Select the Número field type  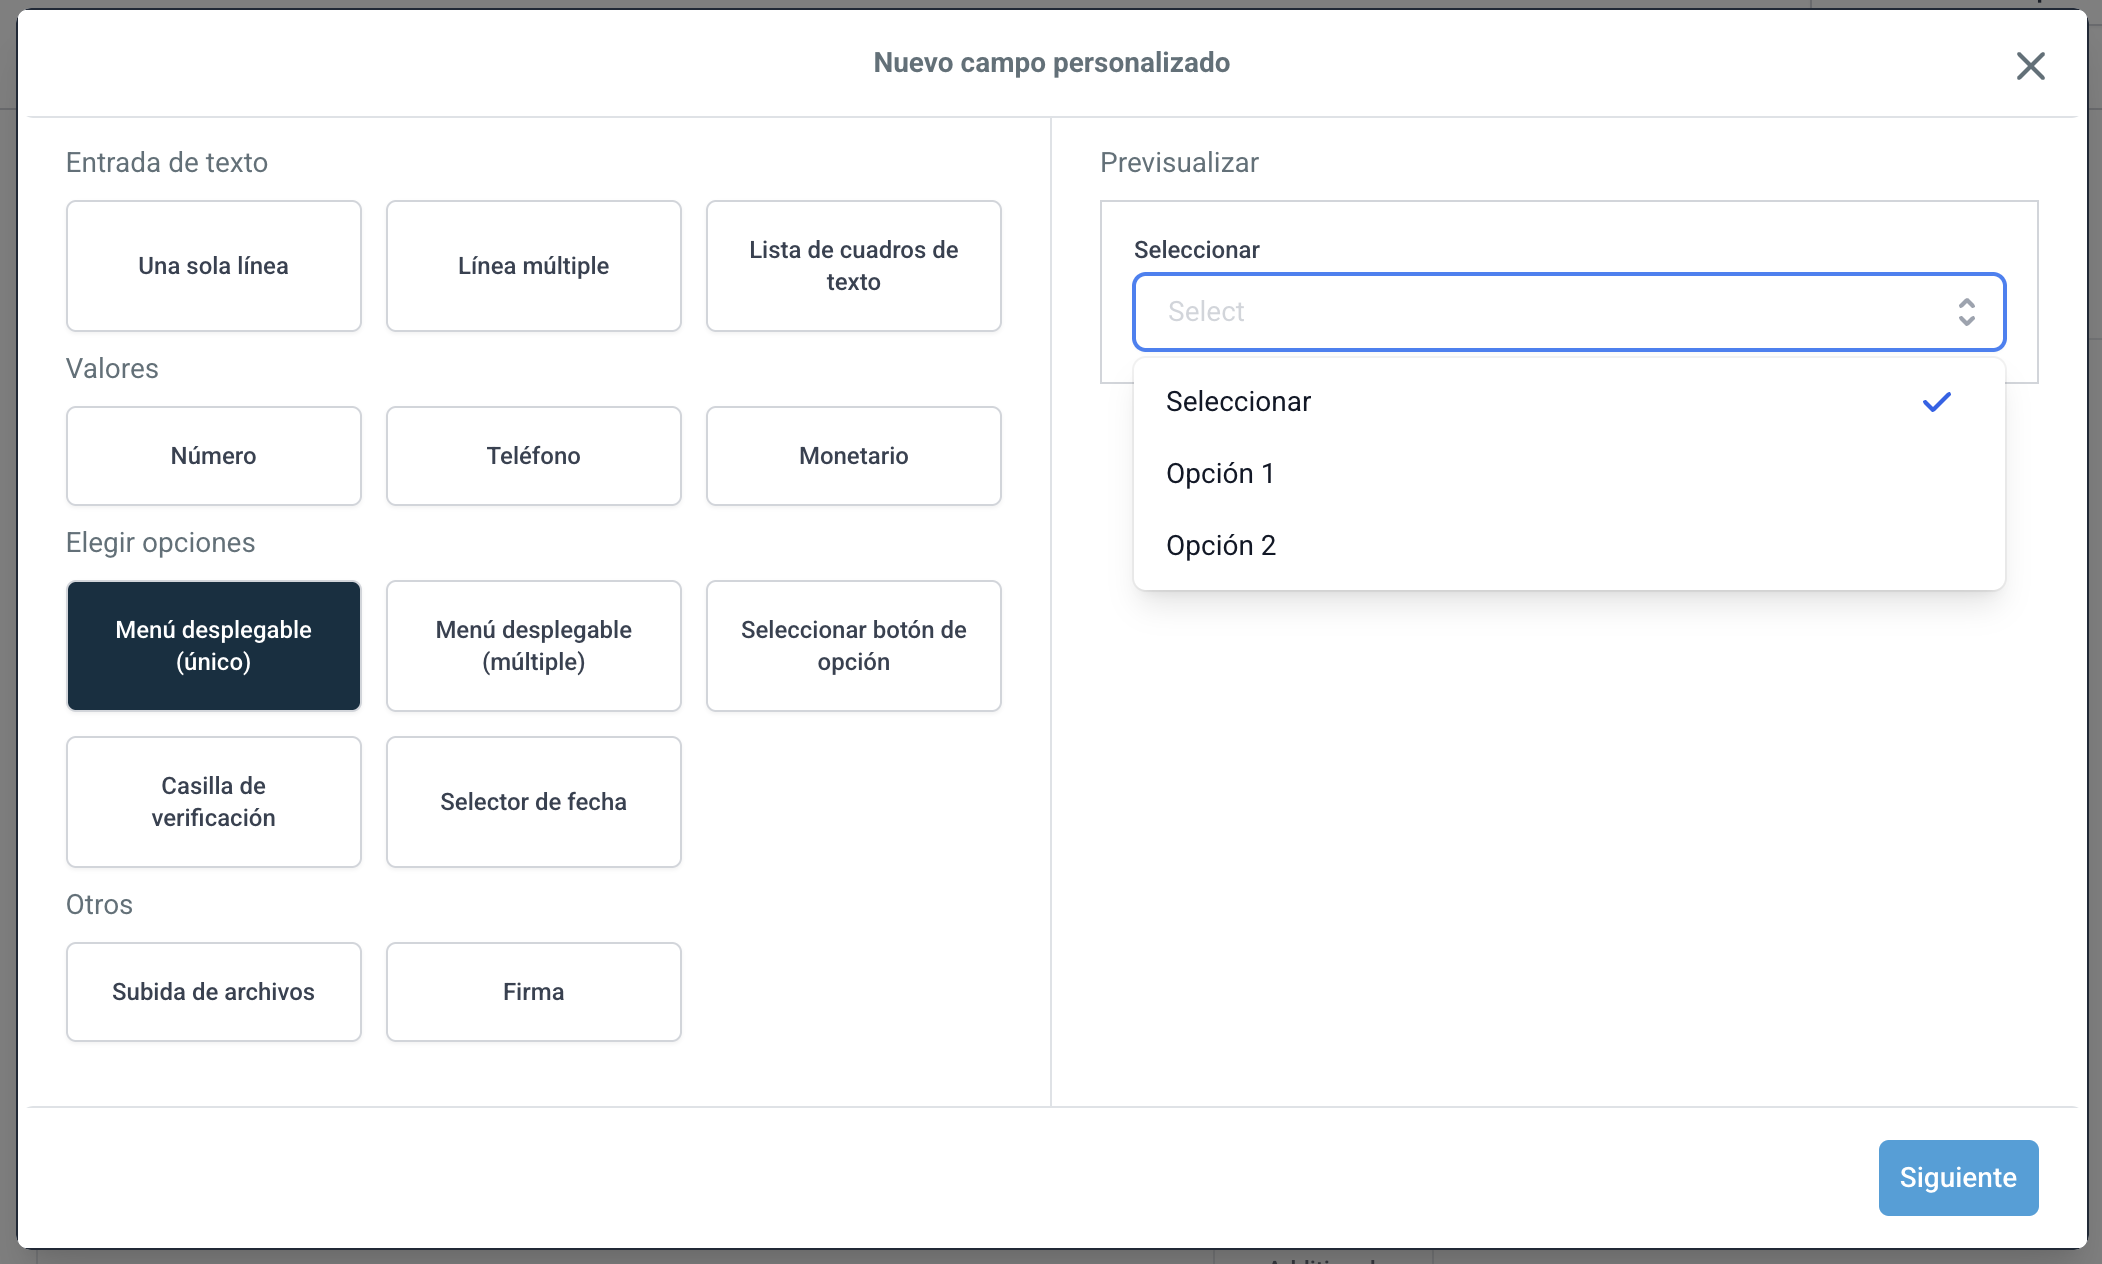coord(214,456)
